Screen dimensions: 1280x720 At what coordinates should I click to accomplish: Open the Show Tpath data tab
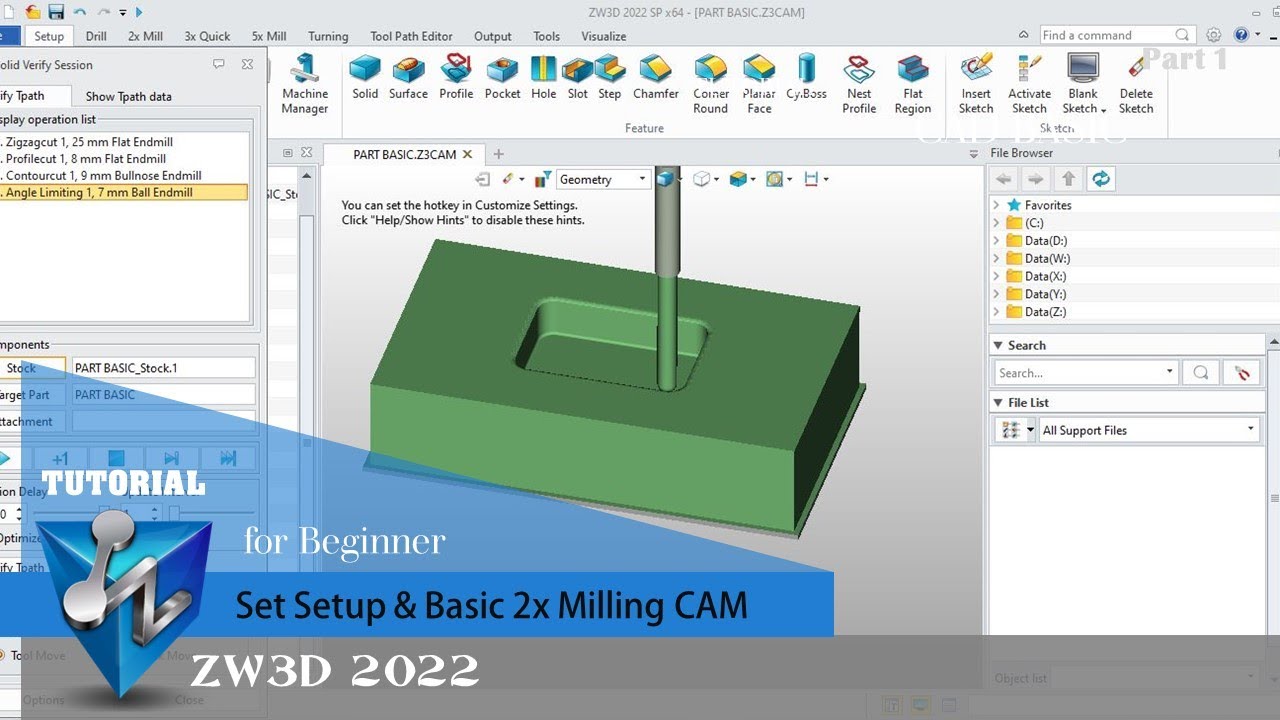(x=128, y=96)
